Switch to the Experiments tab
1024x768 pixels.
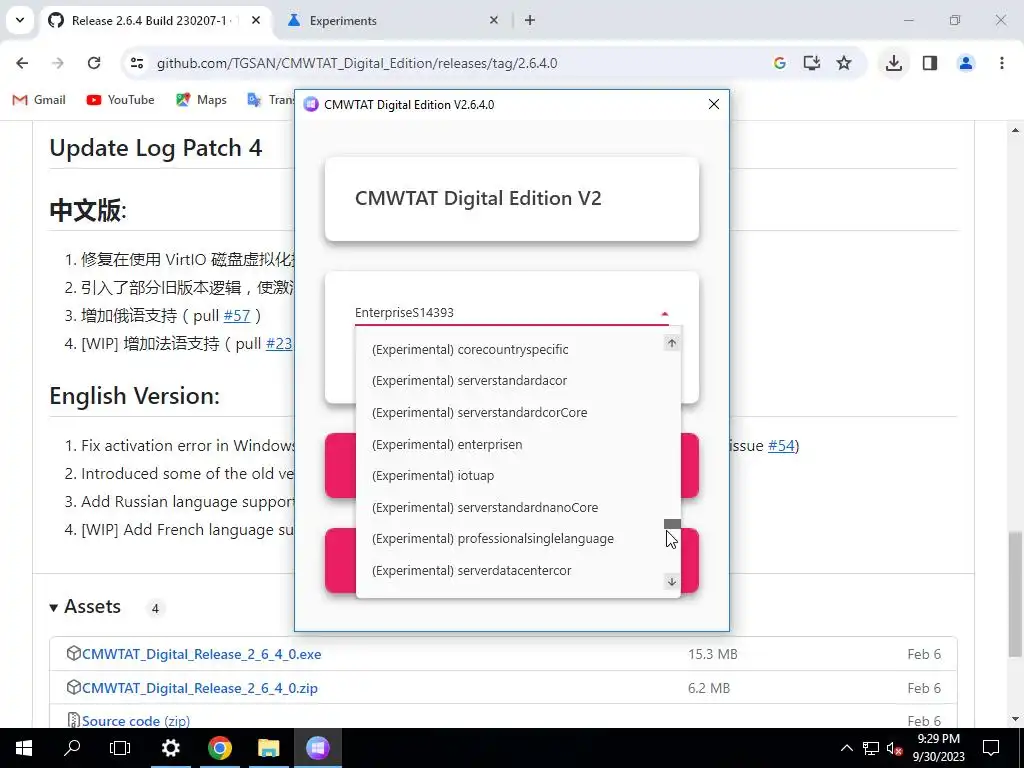point(392,21)
